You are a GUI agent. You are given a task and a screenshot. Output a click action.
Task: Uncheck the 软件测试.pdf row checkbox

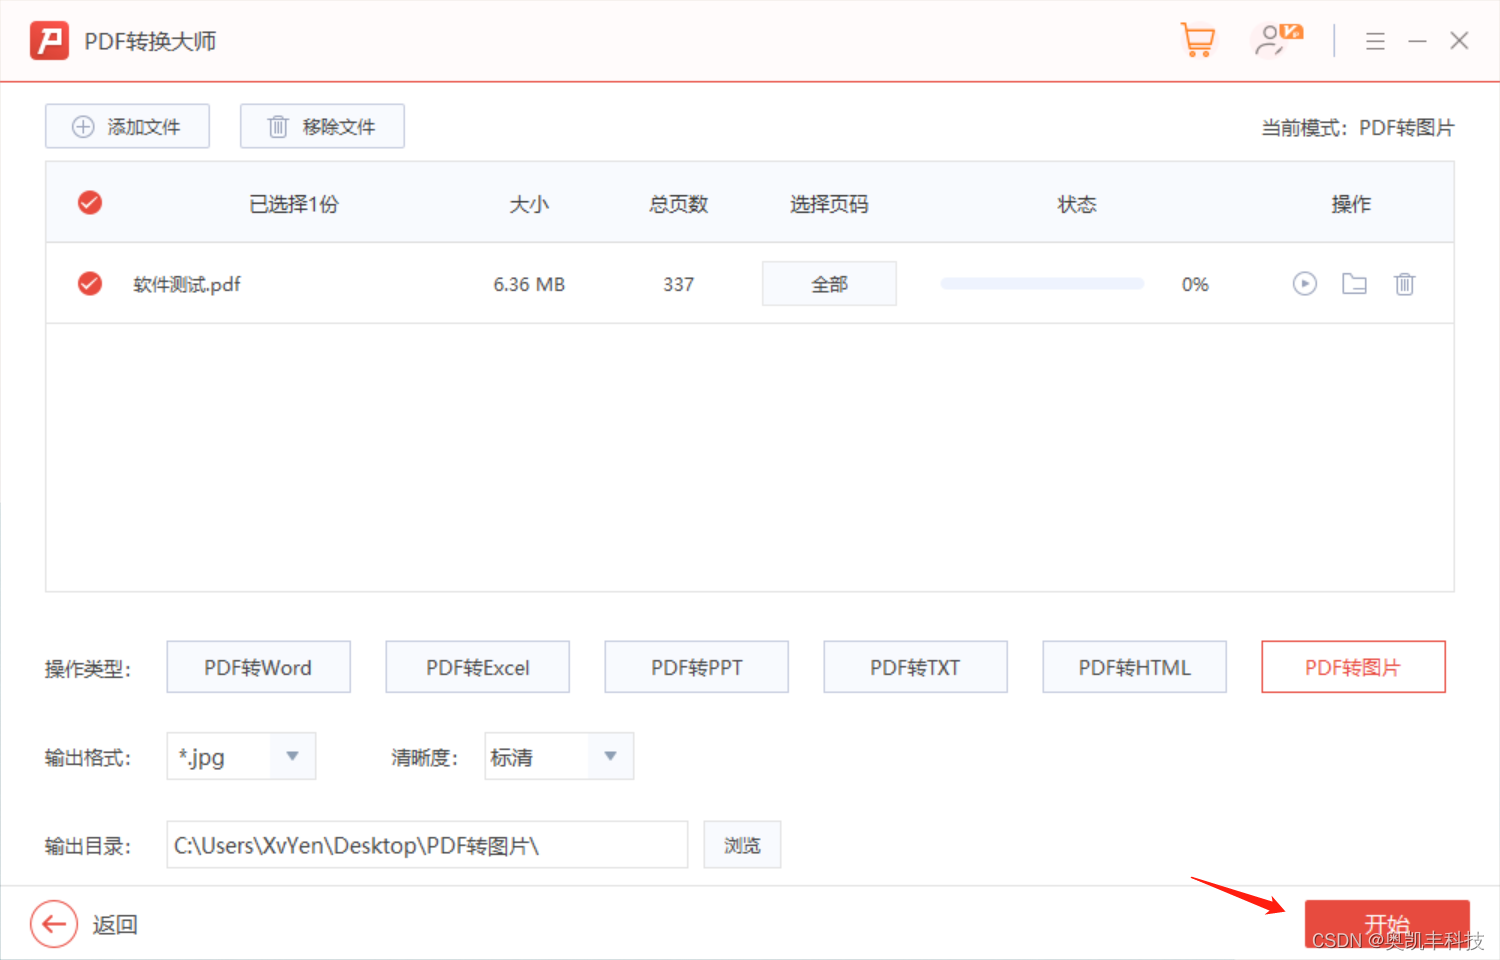coord(90,284)
